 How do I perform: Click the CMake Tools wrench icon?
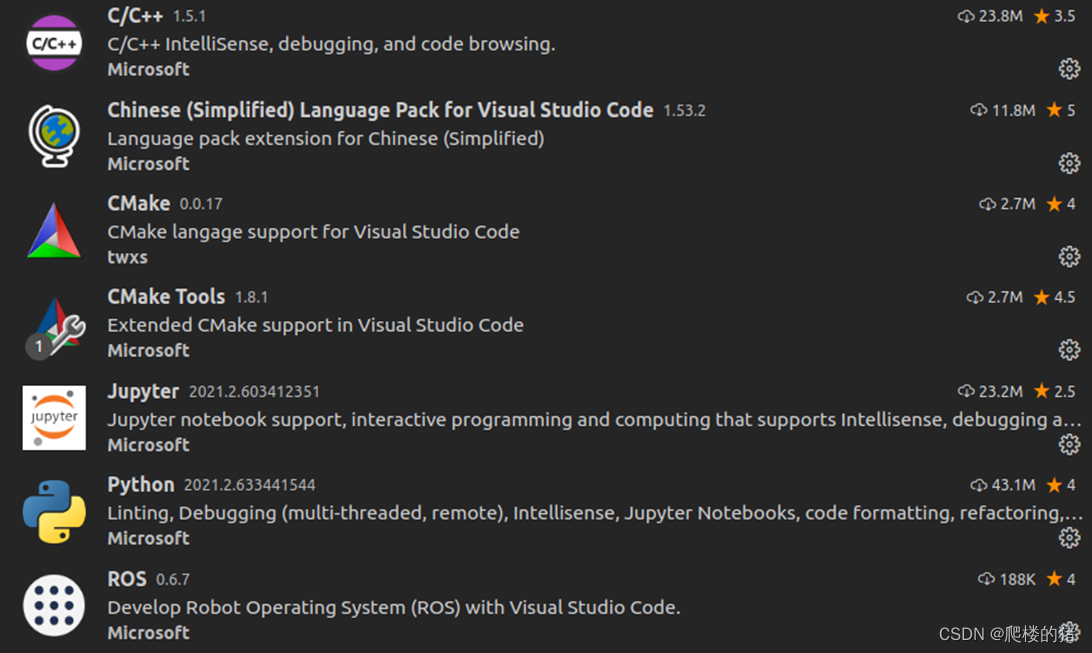[x=56, y=324]
